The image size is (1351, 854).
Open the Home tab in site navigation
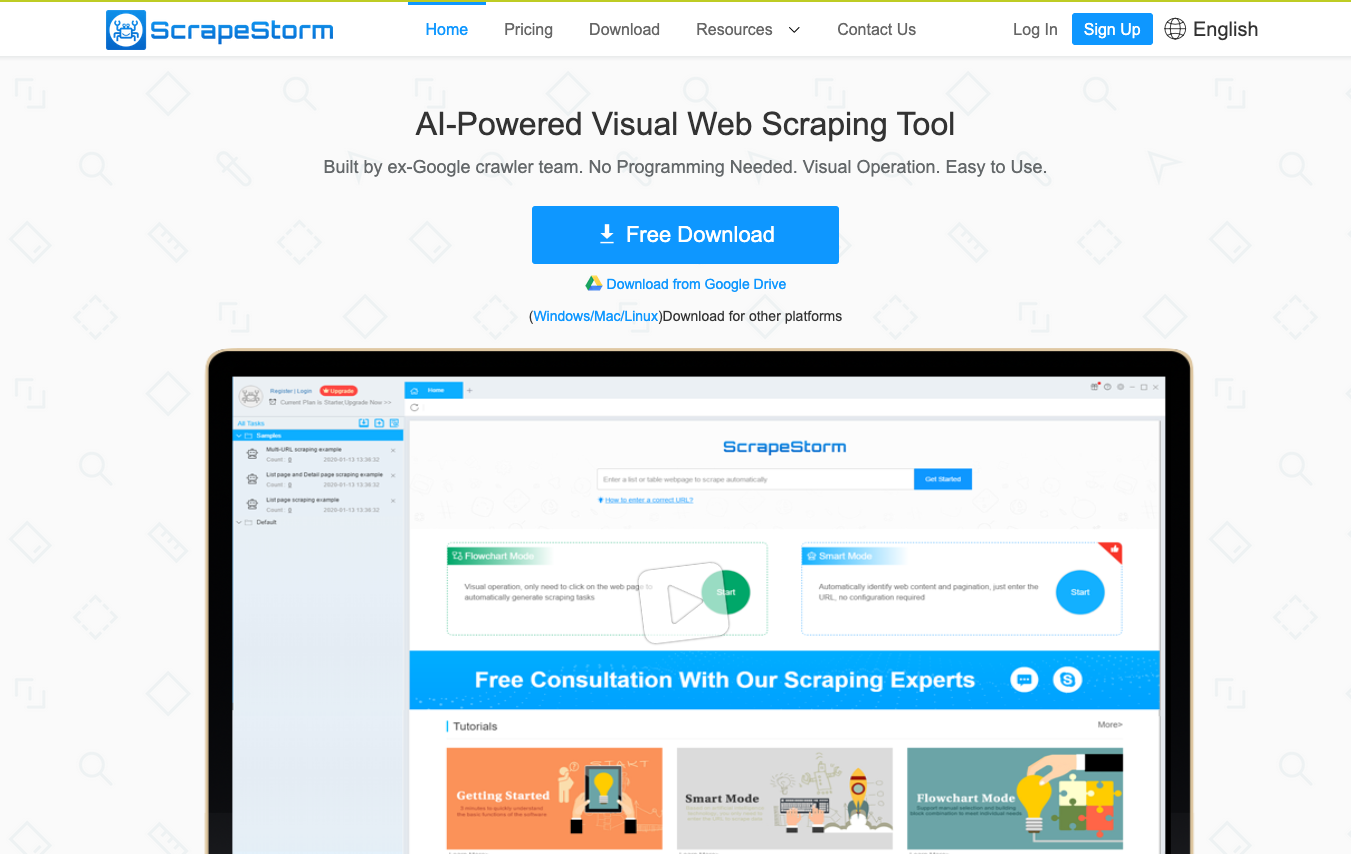(446, 30)
